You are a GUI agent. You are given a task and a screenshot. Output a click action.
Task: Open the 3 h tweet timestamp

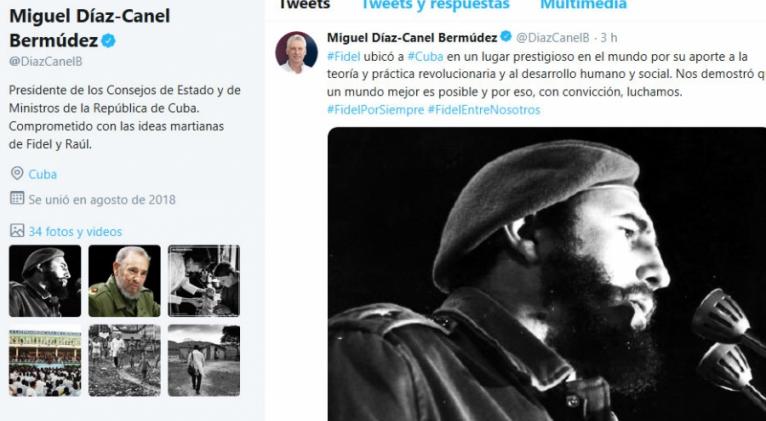point(609,38)
